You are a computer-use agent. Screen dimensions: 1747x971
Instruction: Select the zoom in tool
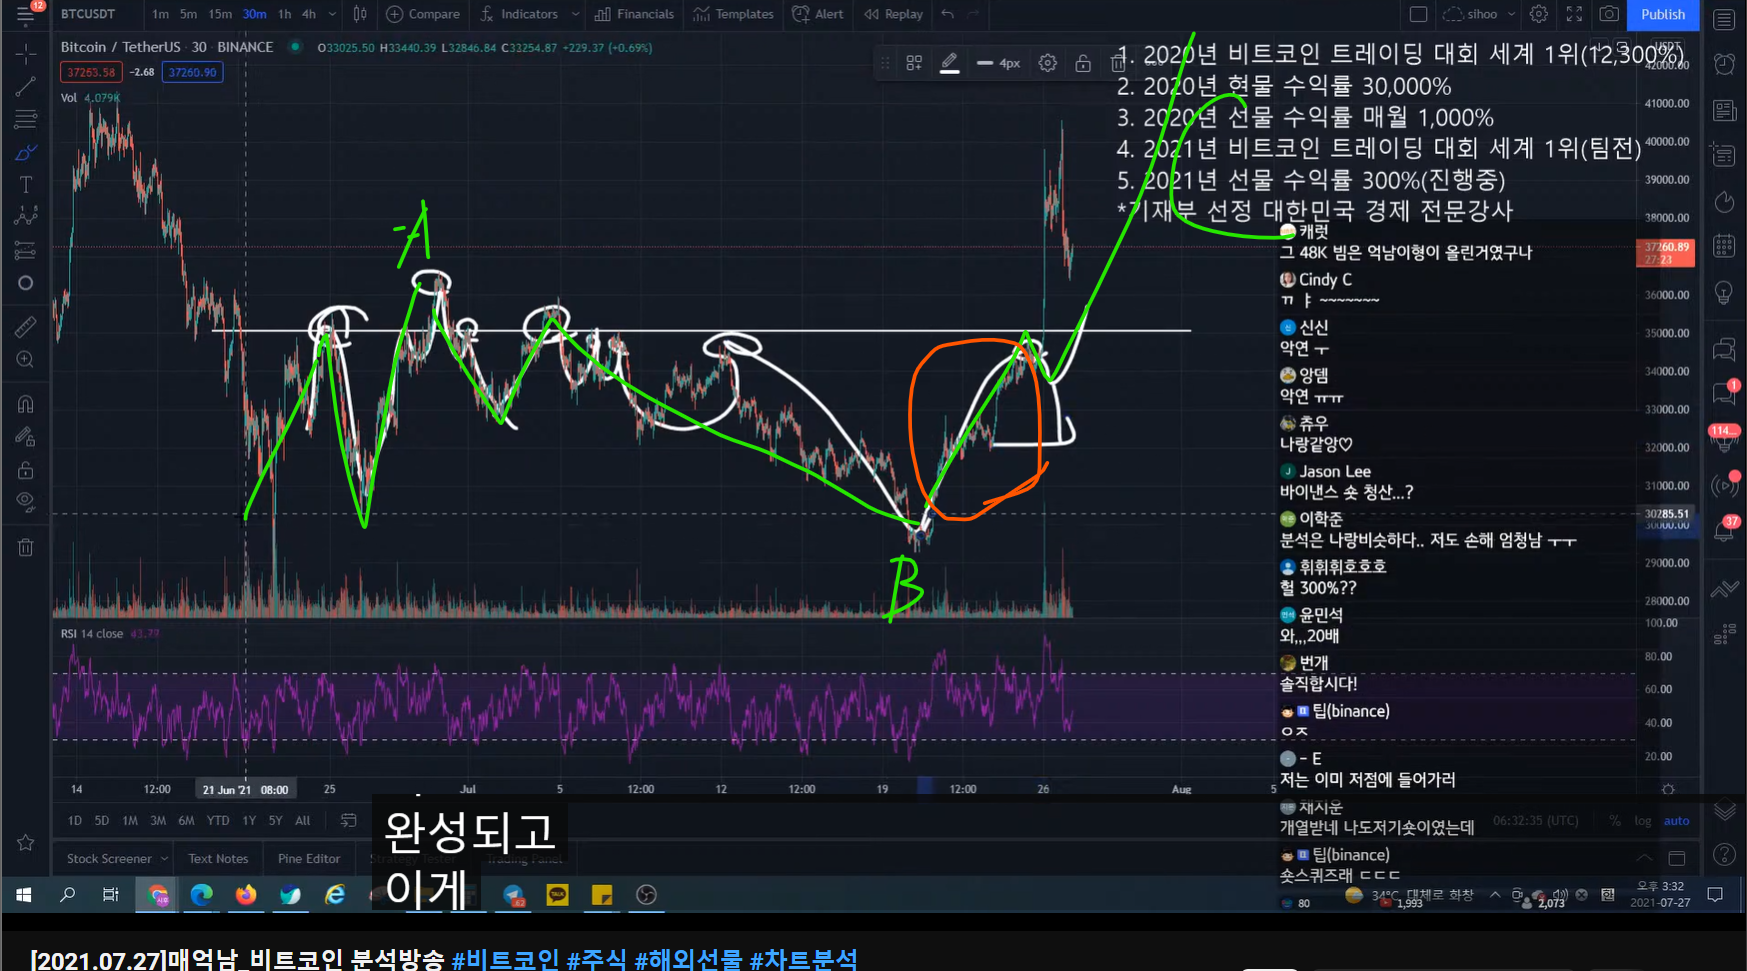(26, 360)
